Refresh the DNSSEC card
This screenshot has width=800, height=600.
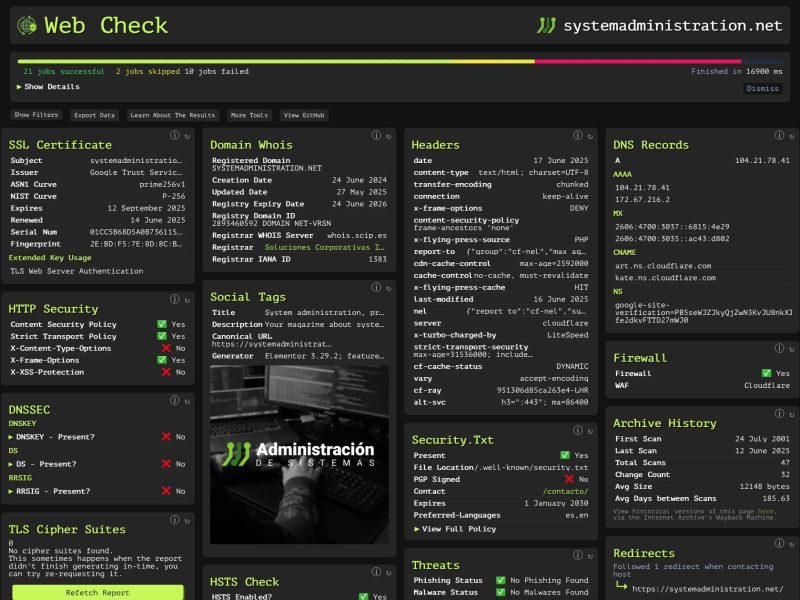click(187, 401)
